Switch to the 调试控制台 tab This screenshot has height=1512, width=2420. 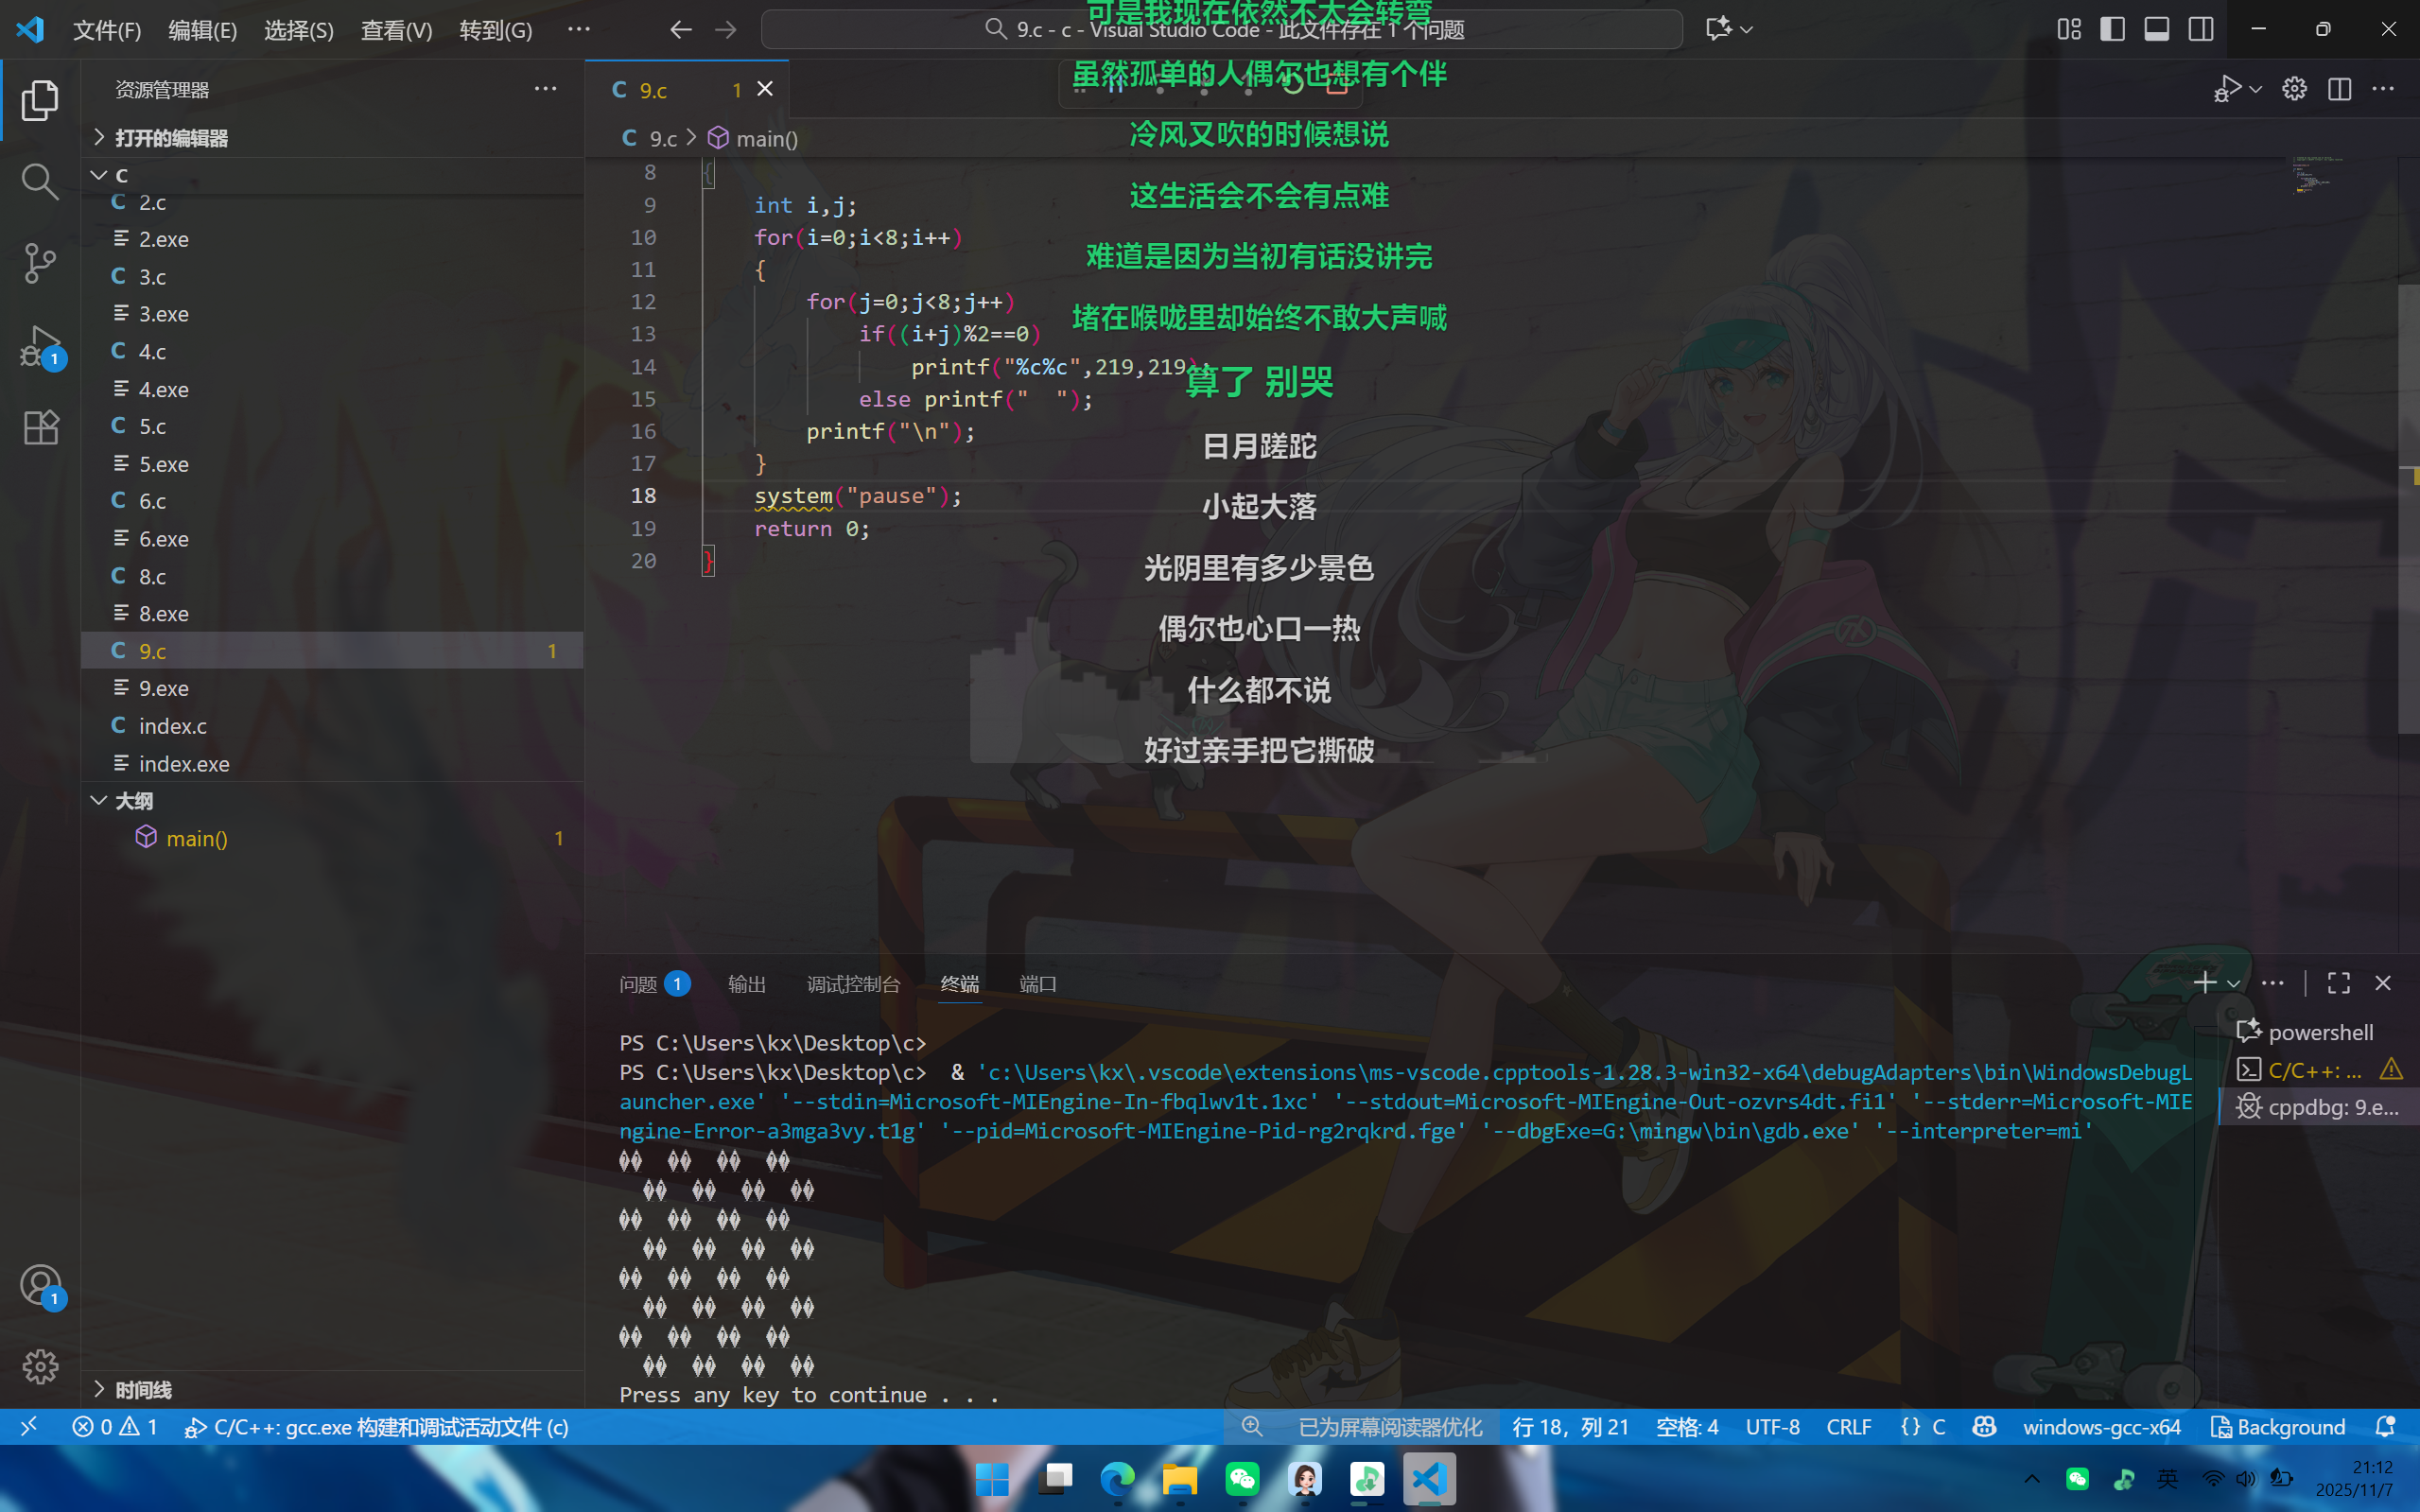click(x=853, y=984)
